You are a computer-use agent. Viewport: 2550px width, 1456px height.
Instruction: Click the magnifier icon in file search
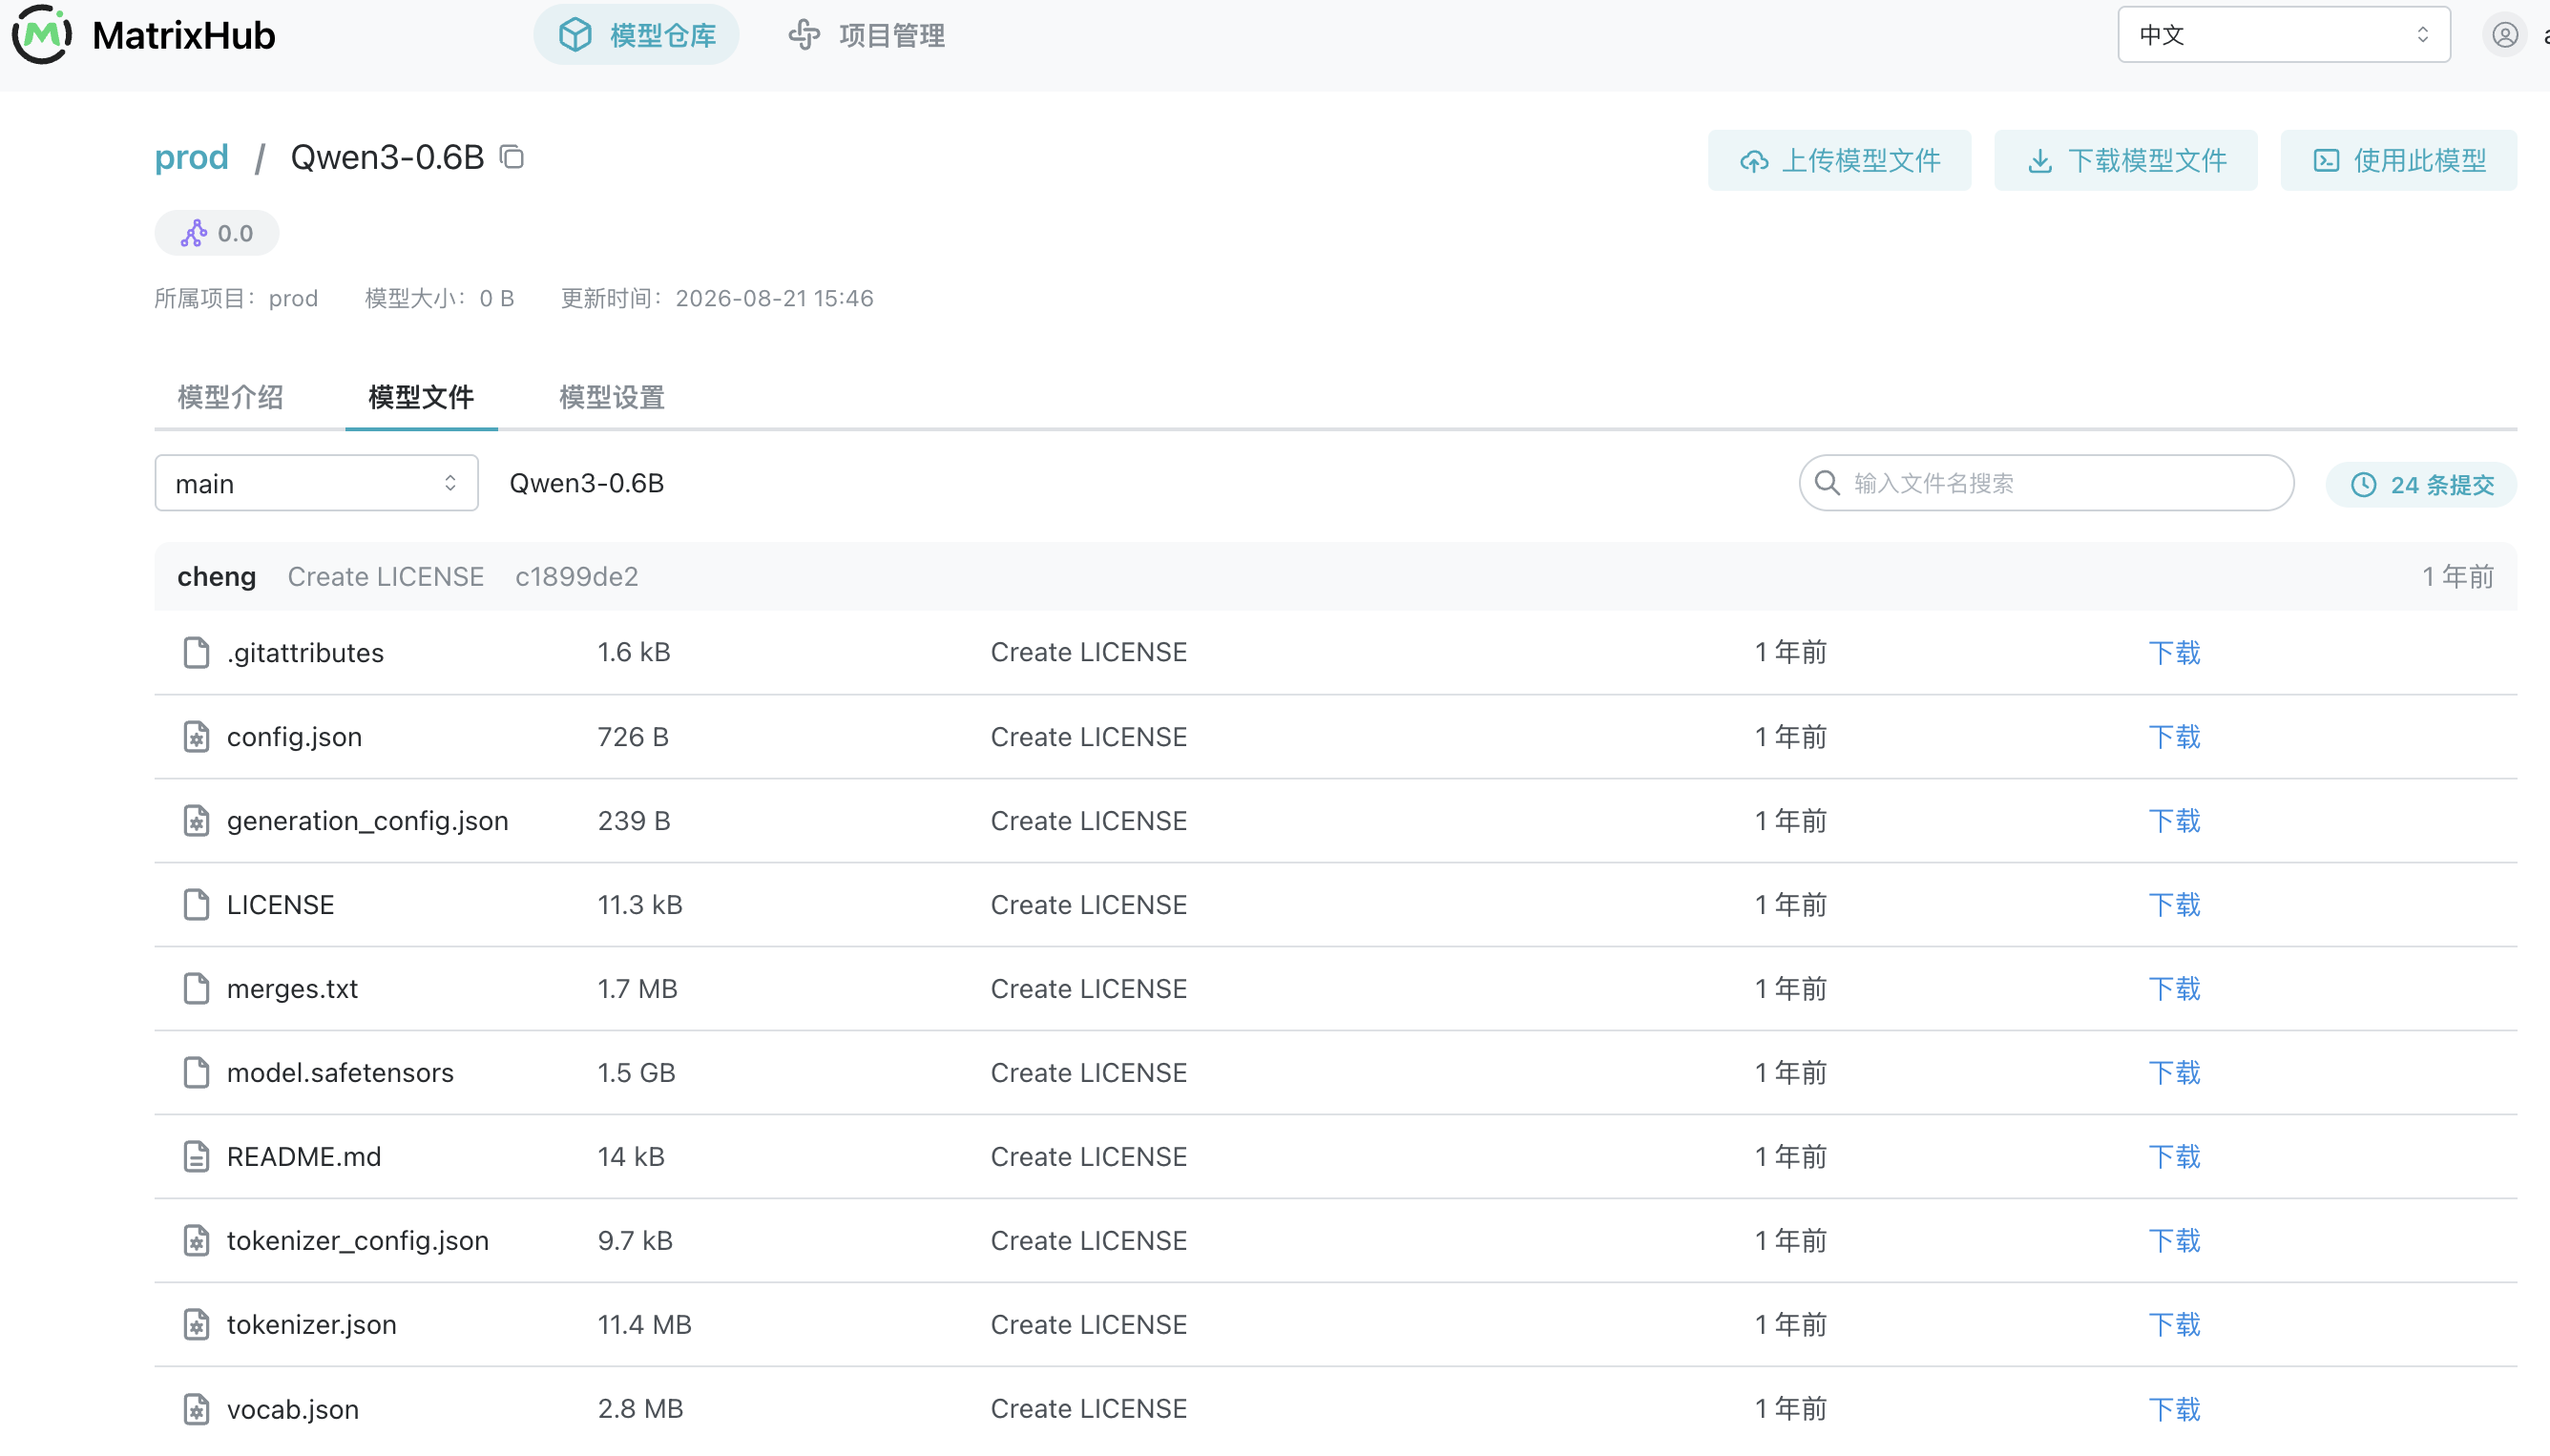[1827, 483]
